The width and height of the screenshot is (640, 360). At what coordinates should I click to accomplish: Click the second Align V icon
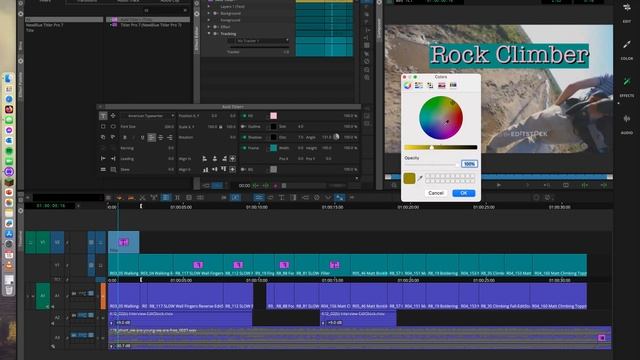click(215, 169)
